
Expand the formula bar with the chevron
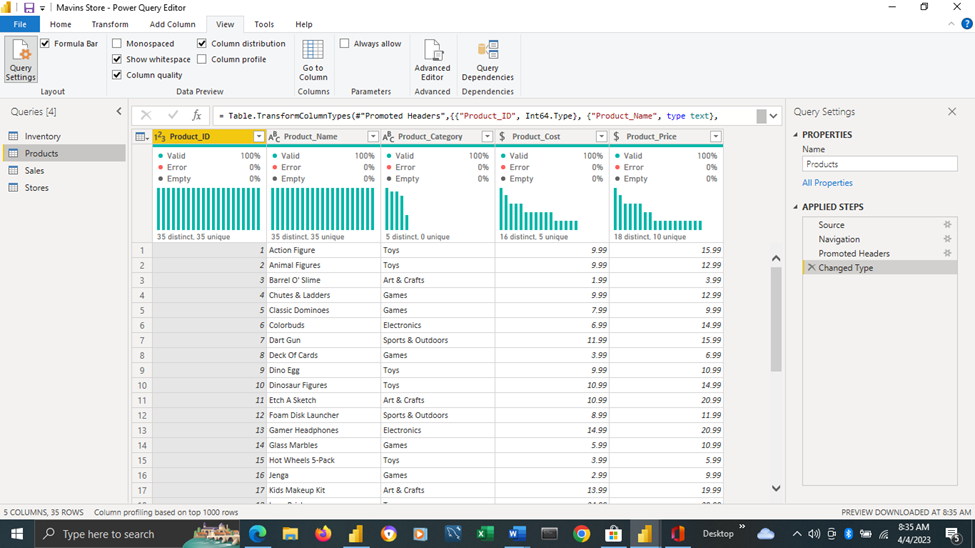tap(774, 116)
